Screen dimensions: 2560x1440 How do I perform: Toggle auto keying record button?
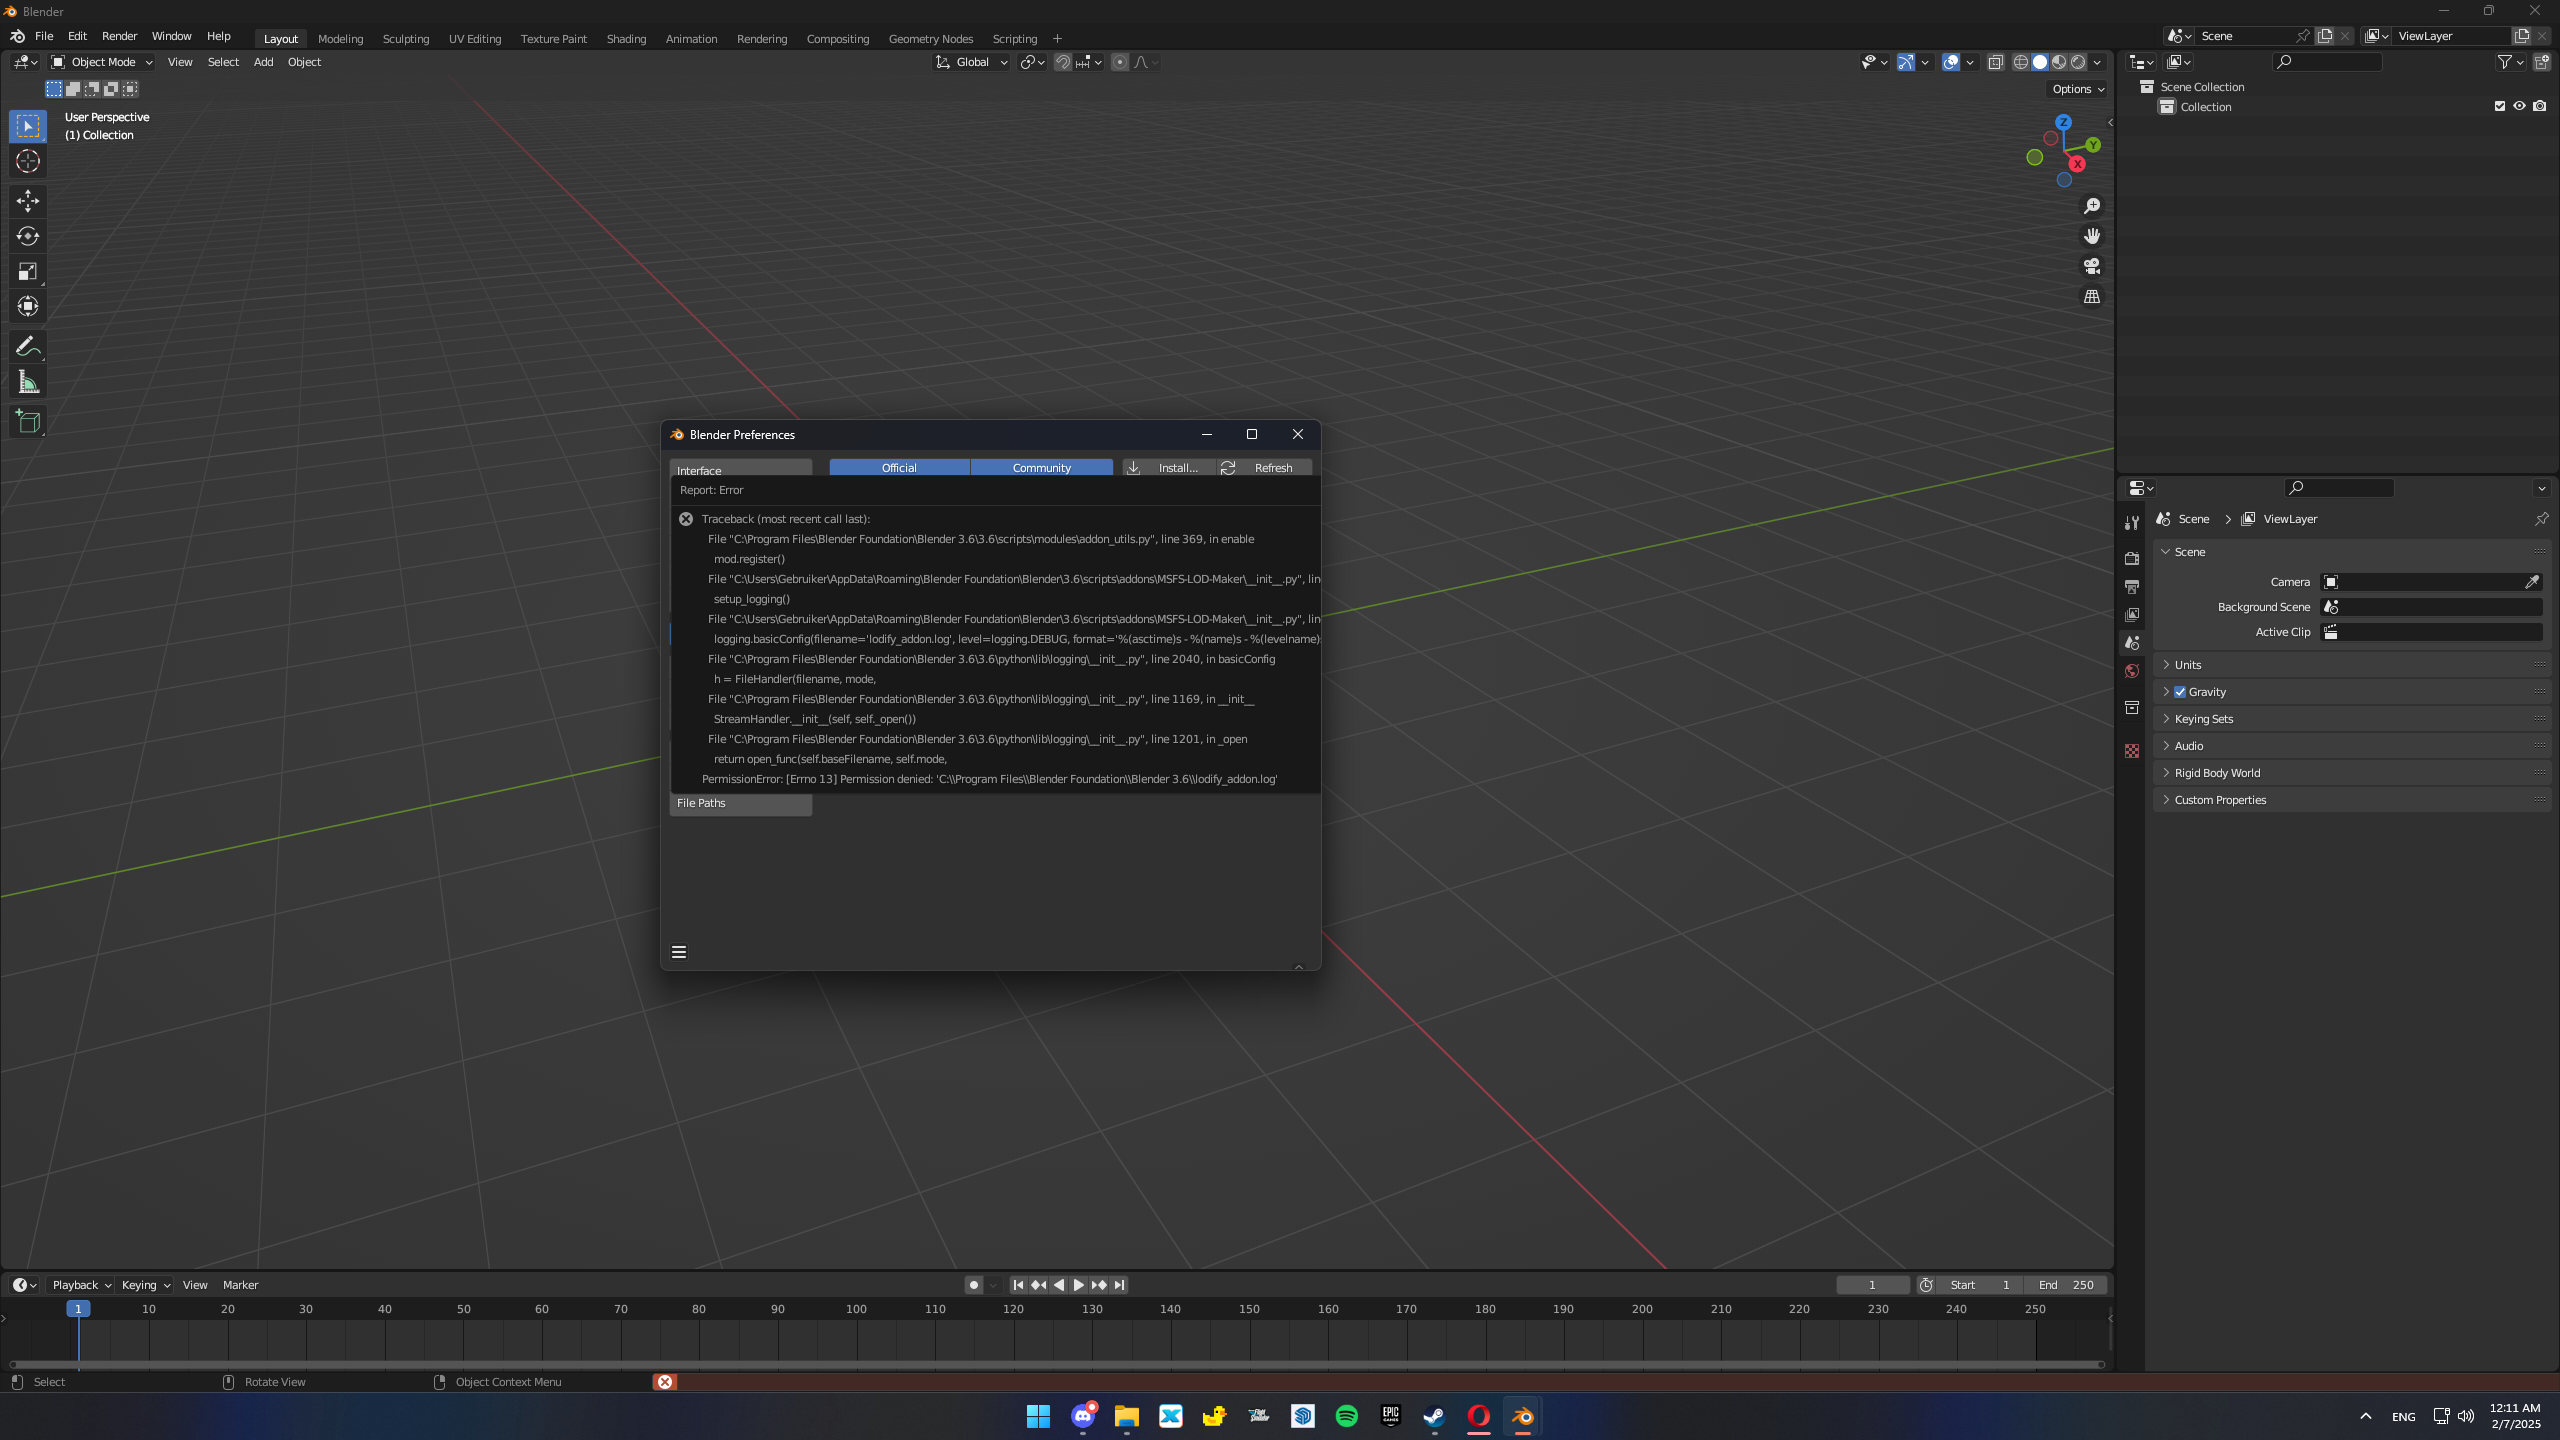click(x=973, y=1285)
